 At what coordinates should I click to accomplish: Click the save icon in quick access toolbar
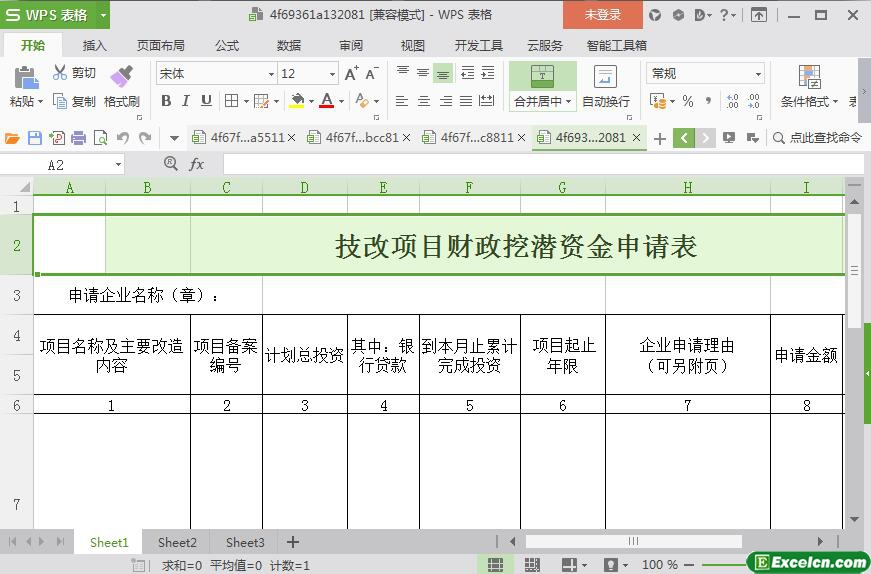[x=35, y=138]
